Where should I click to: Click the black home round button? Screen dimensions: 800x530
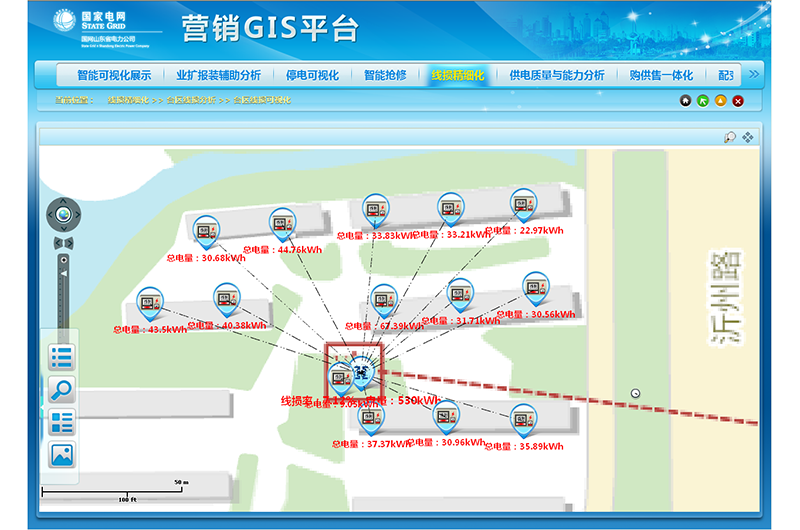(685, 100)
